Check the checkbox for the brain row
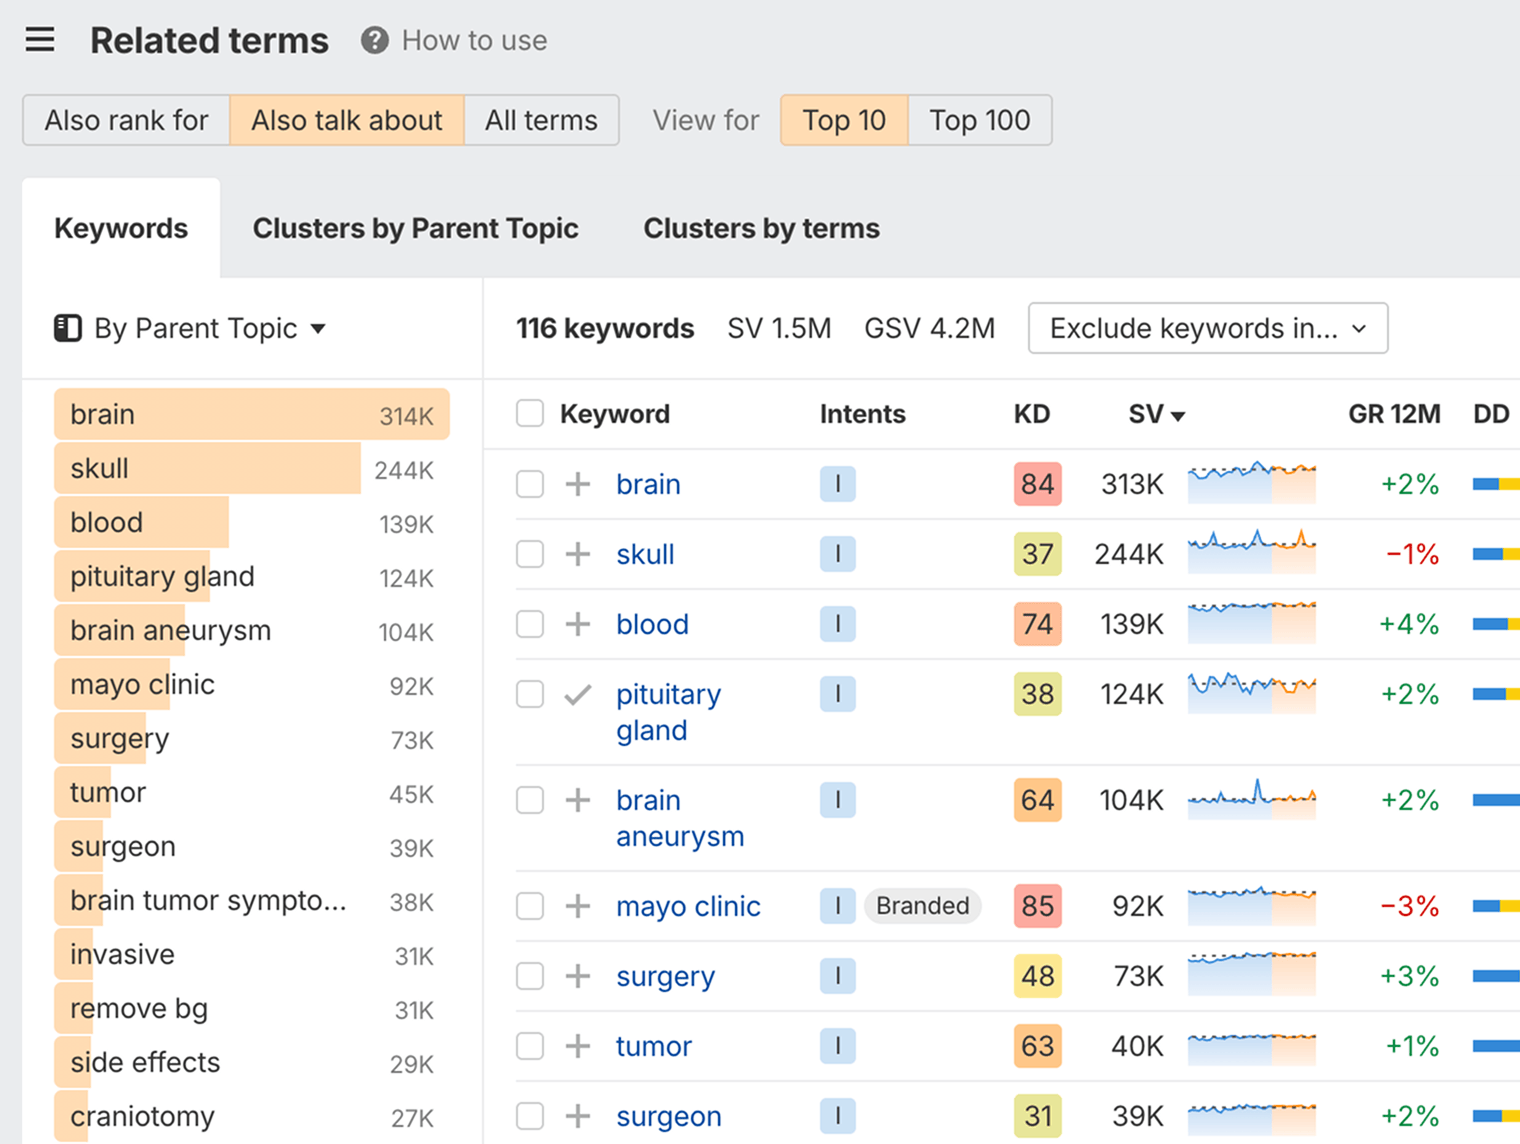Viewport: 1520px width, 1144px height. [x=530, y=484]
